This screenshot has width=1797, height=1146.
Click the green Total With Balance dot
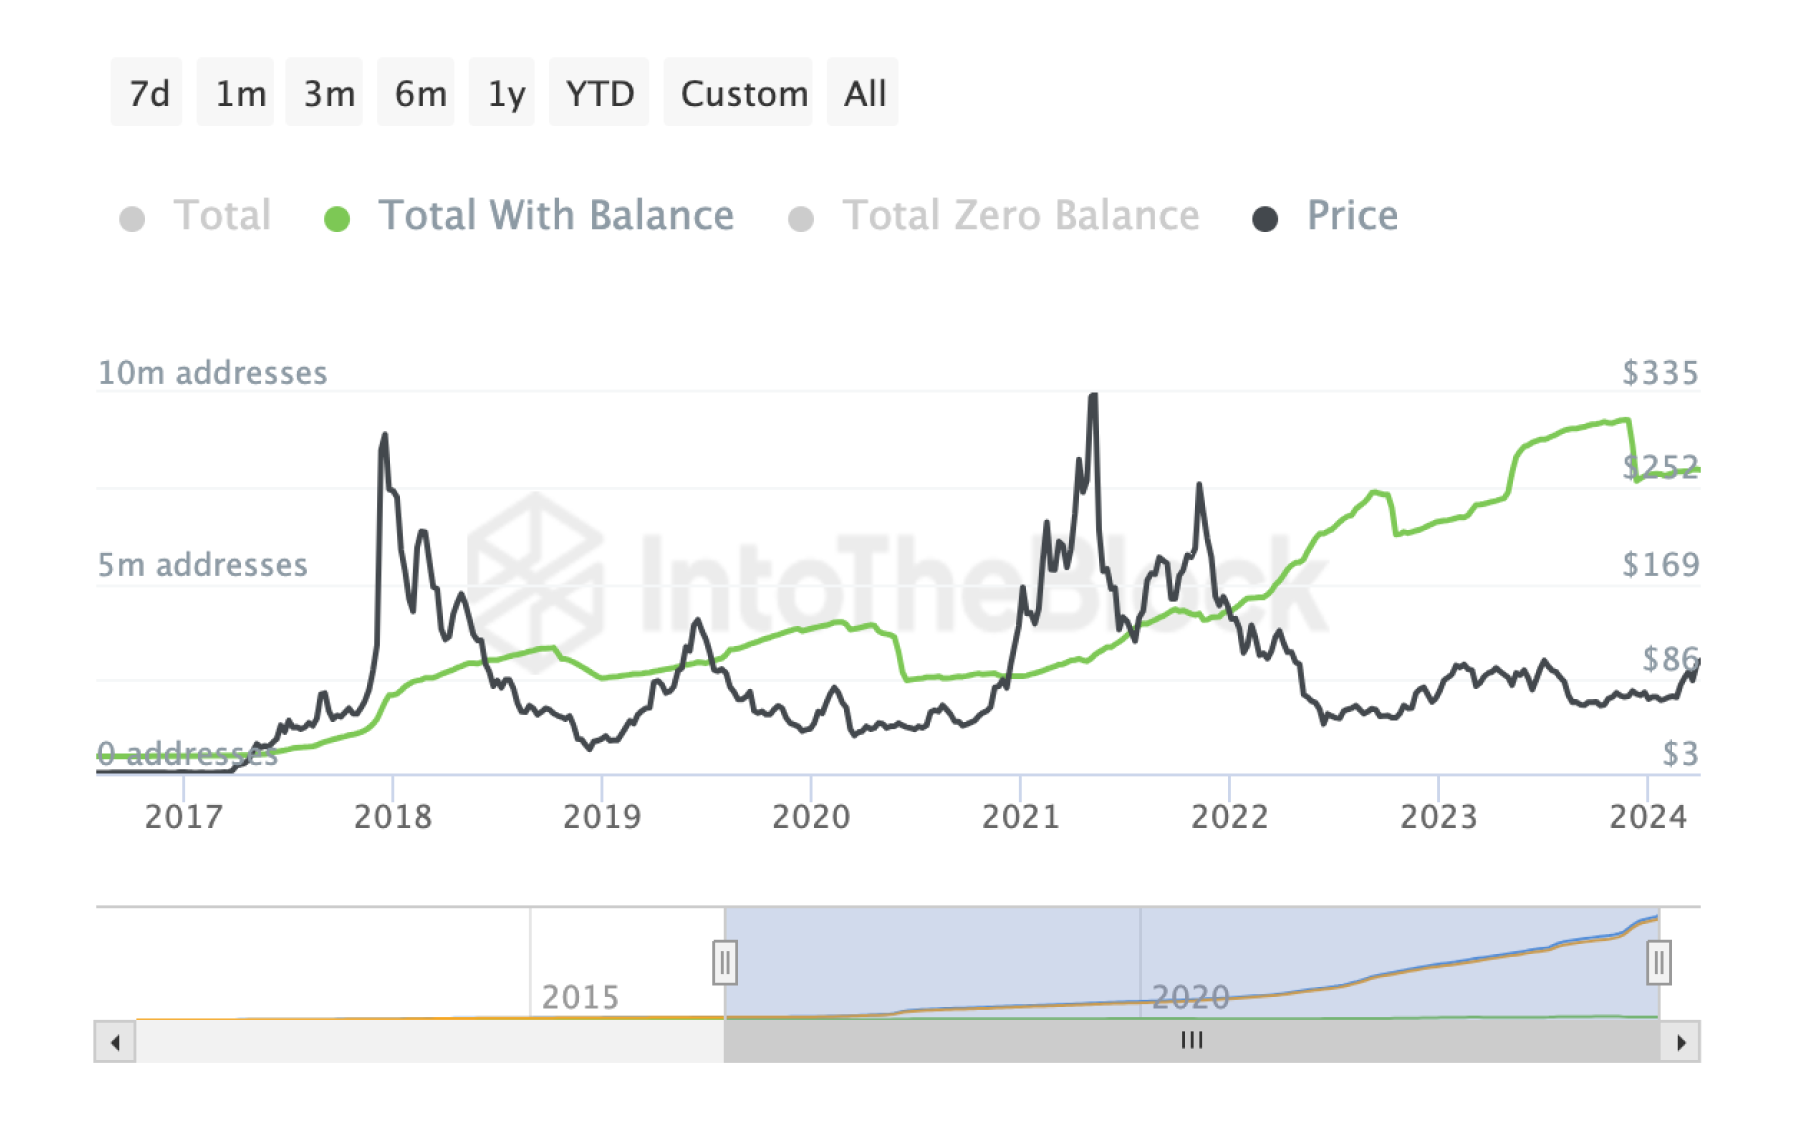[x=337, y=219]
